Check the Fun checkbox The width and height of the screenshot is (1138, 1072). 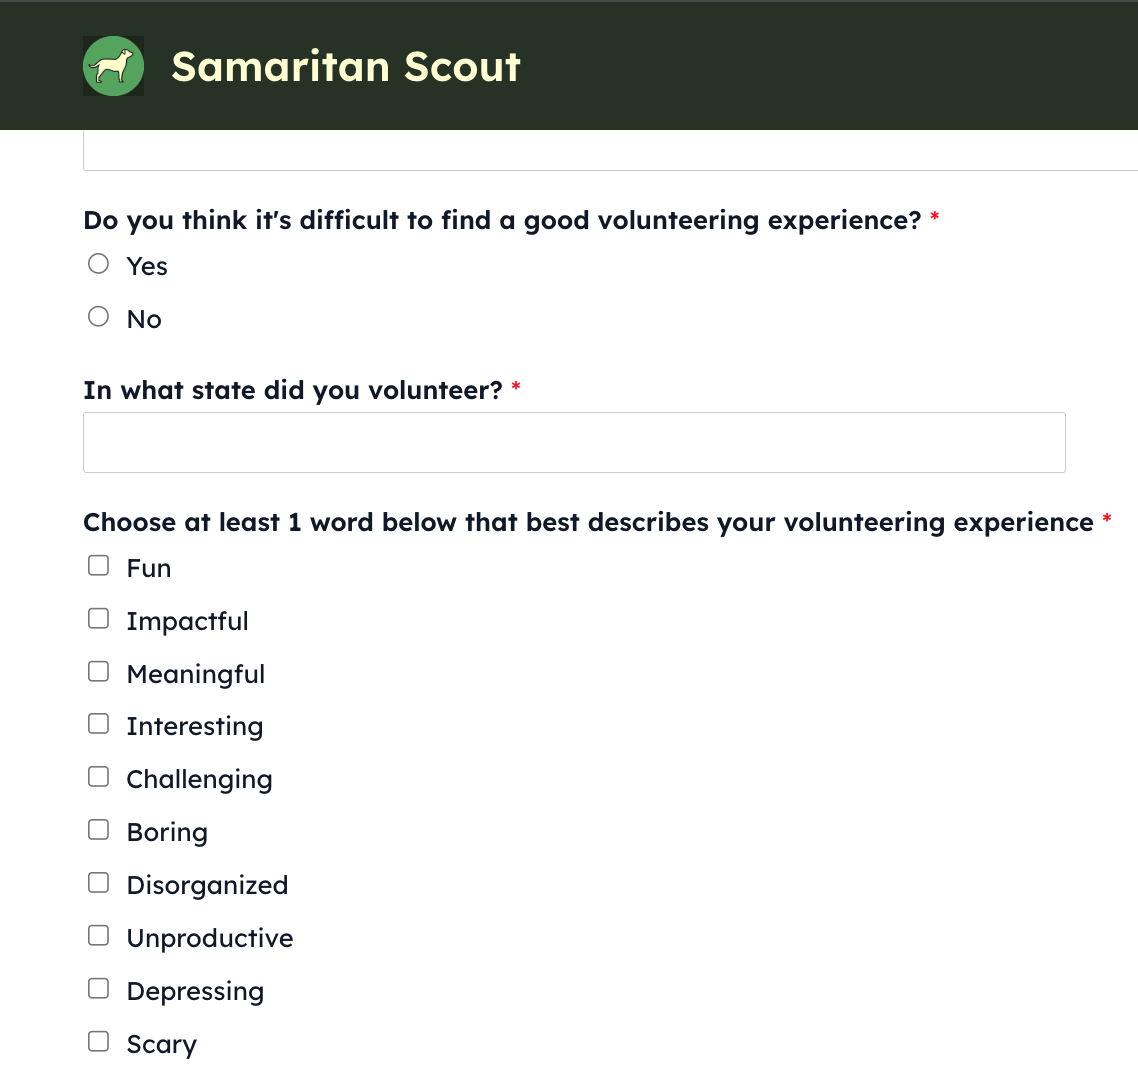[x=99, y=565]
